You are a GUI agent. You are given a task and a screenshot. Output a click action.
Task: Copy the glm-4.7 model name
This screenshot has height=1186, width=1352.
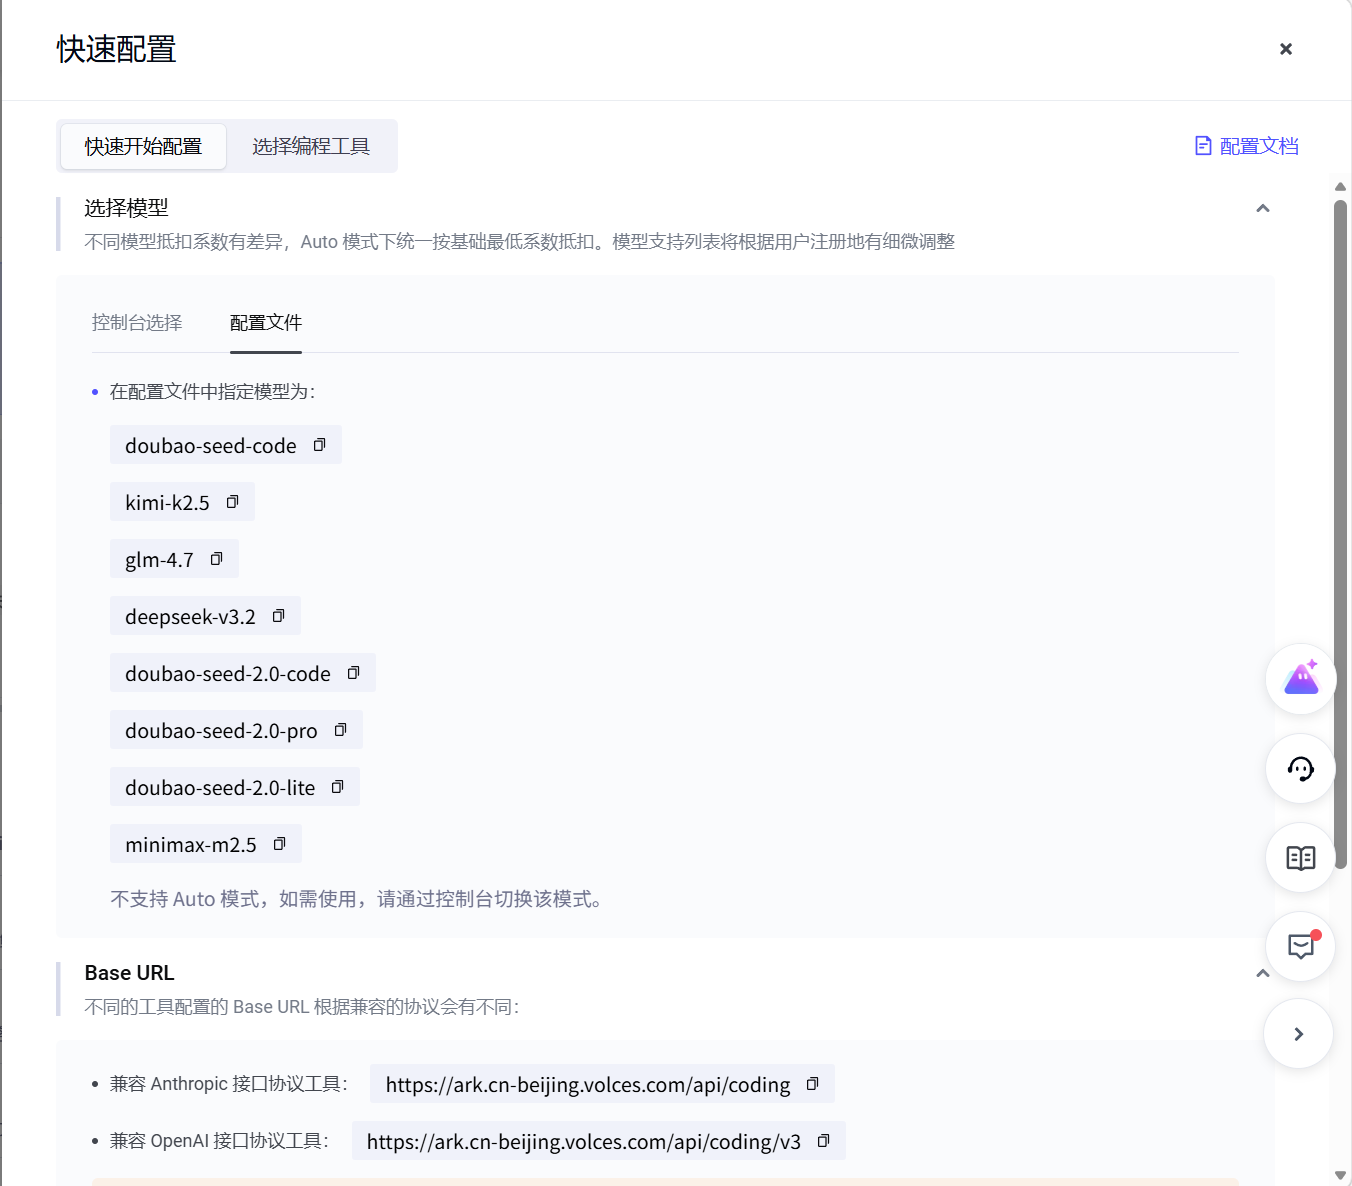[217, 559]
